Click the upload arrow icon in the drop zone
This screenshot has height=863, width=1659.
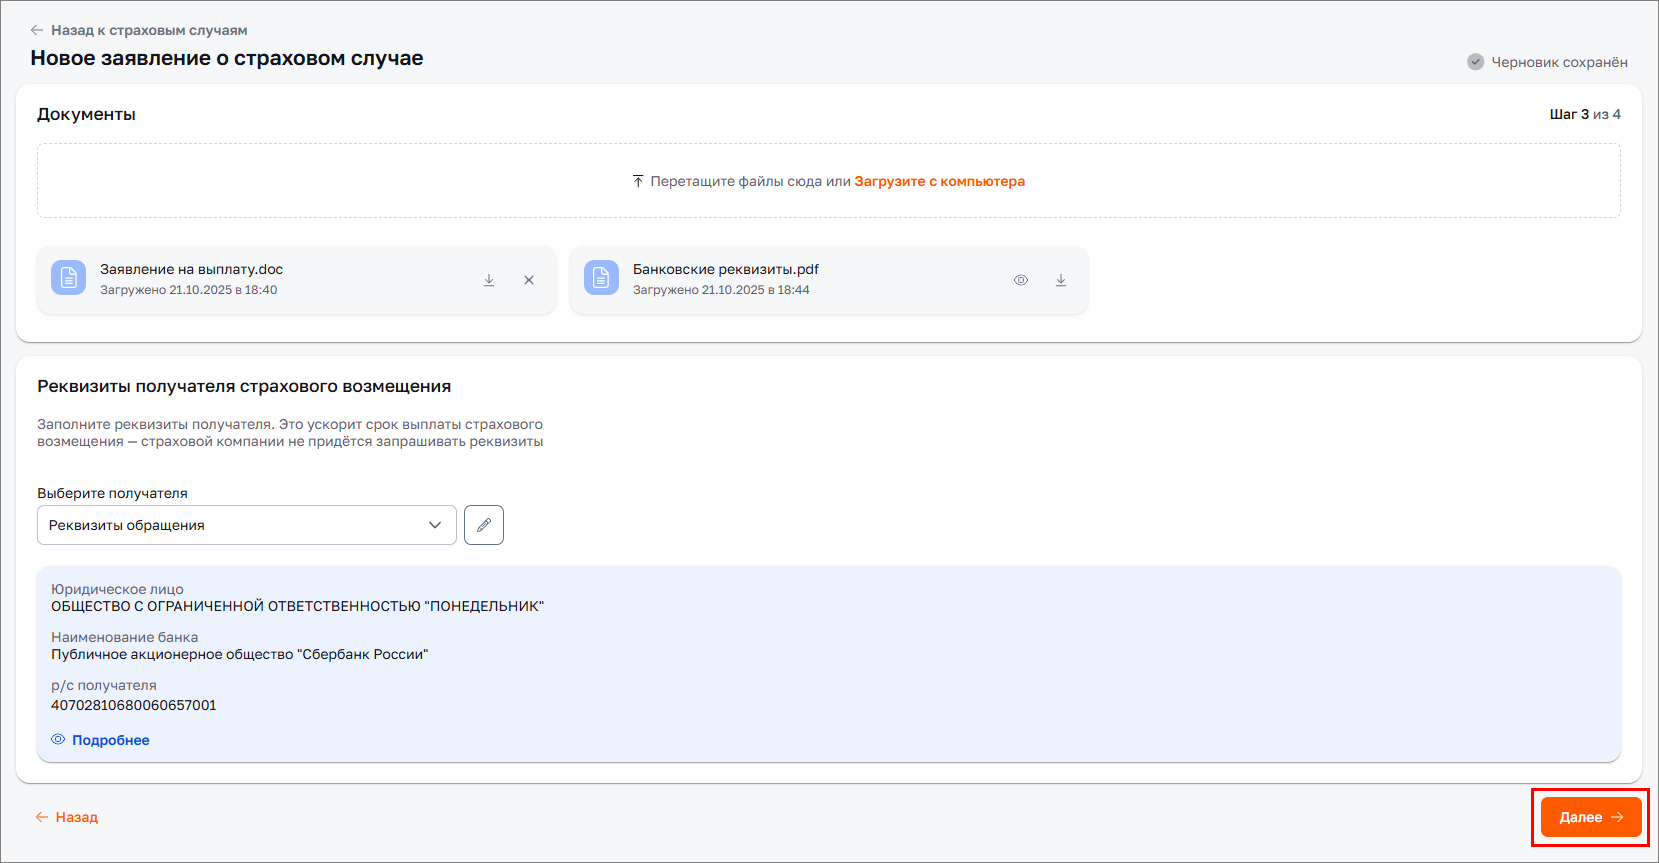tap(638, 181)
